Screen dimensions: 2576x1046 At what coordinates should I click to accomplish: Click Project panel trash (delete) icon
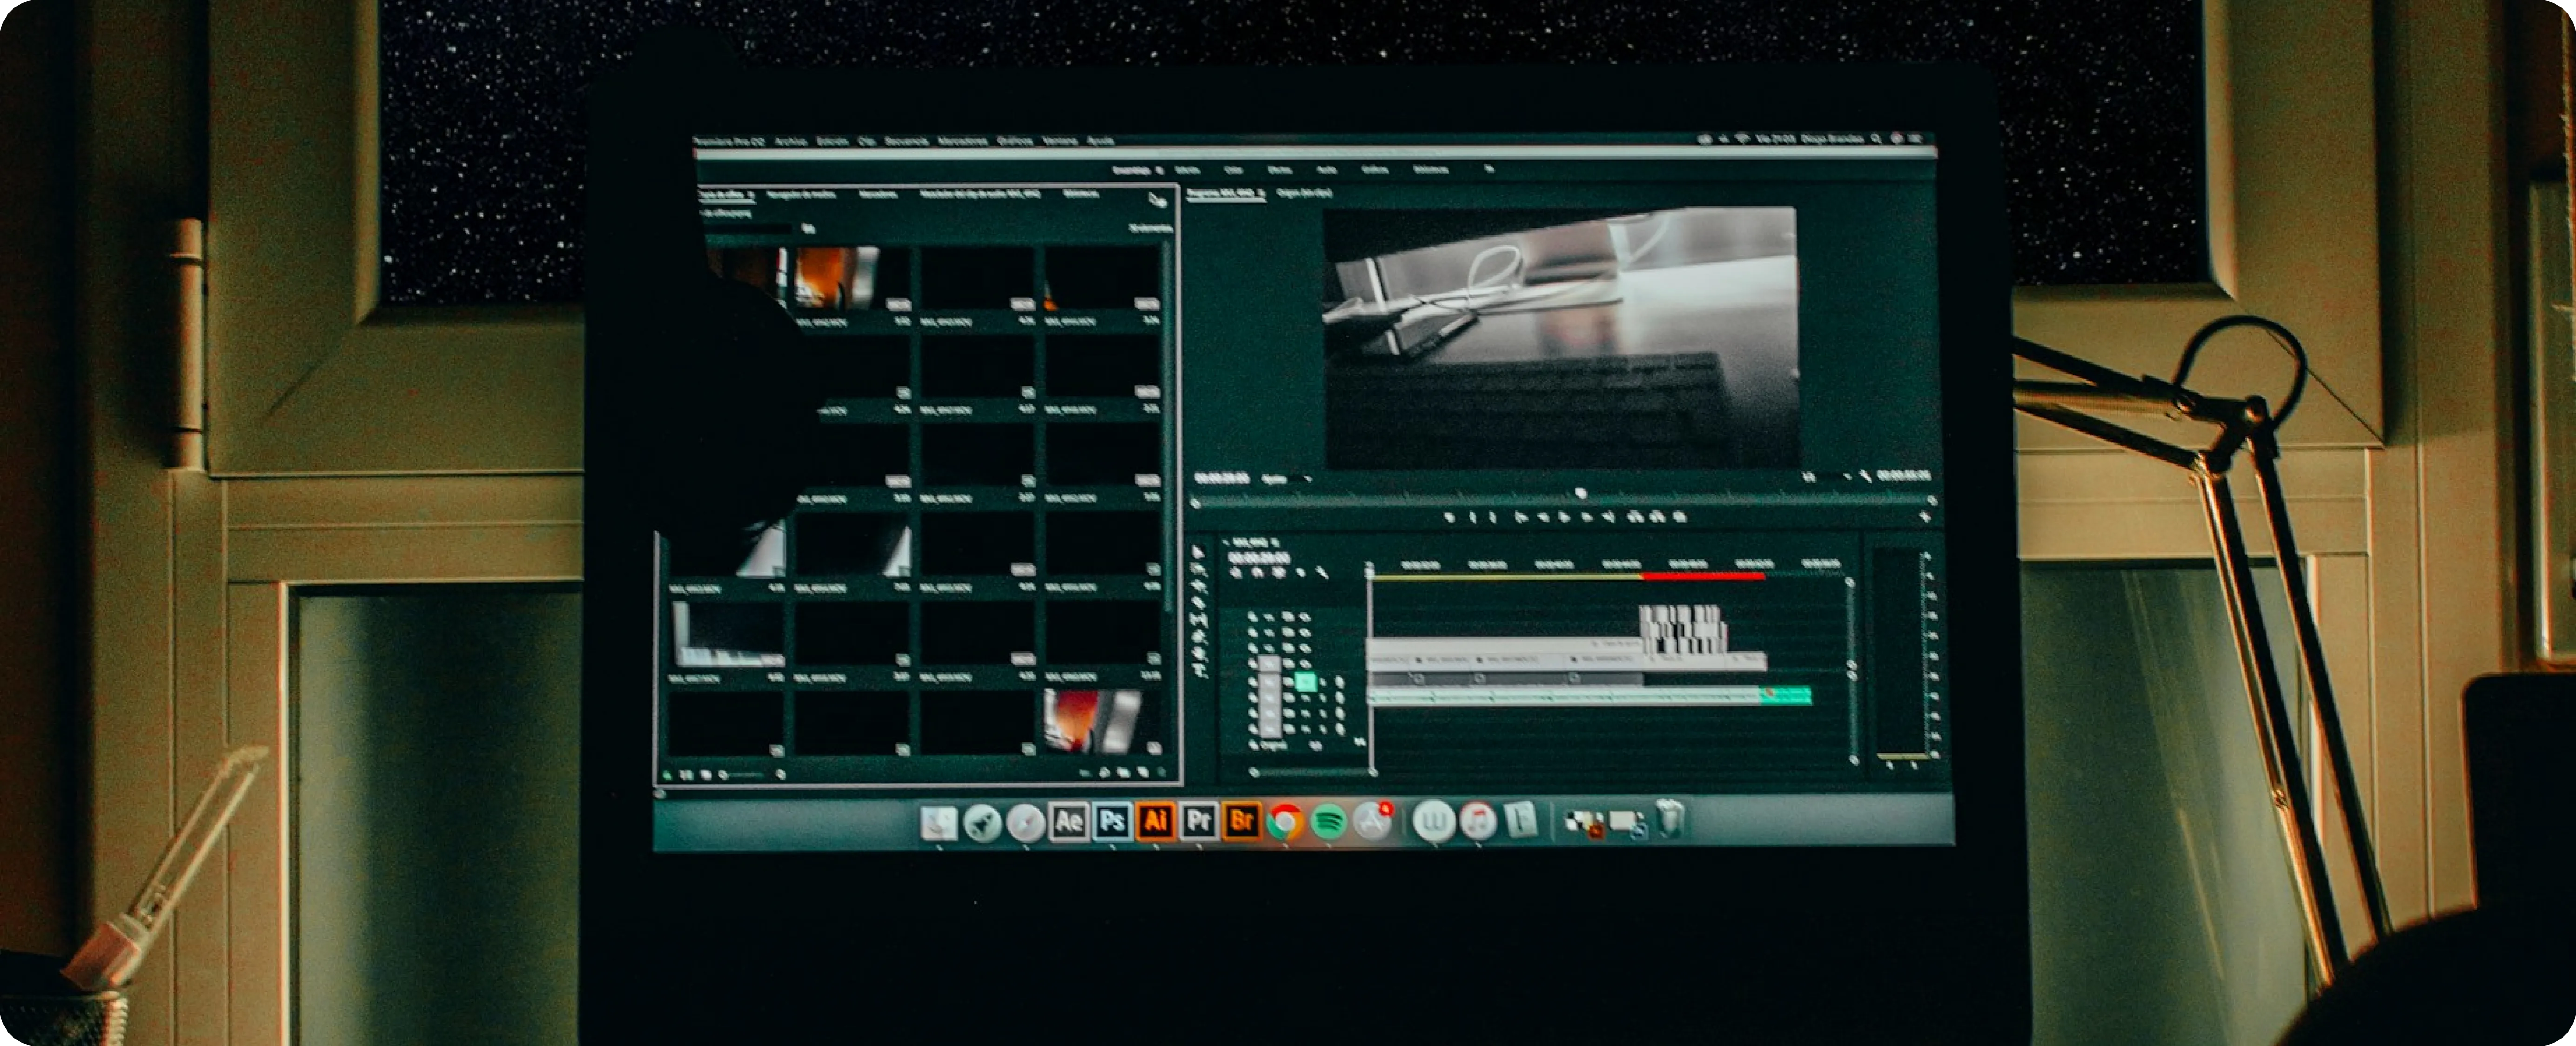pos(1161,773)
